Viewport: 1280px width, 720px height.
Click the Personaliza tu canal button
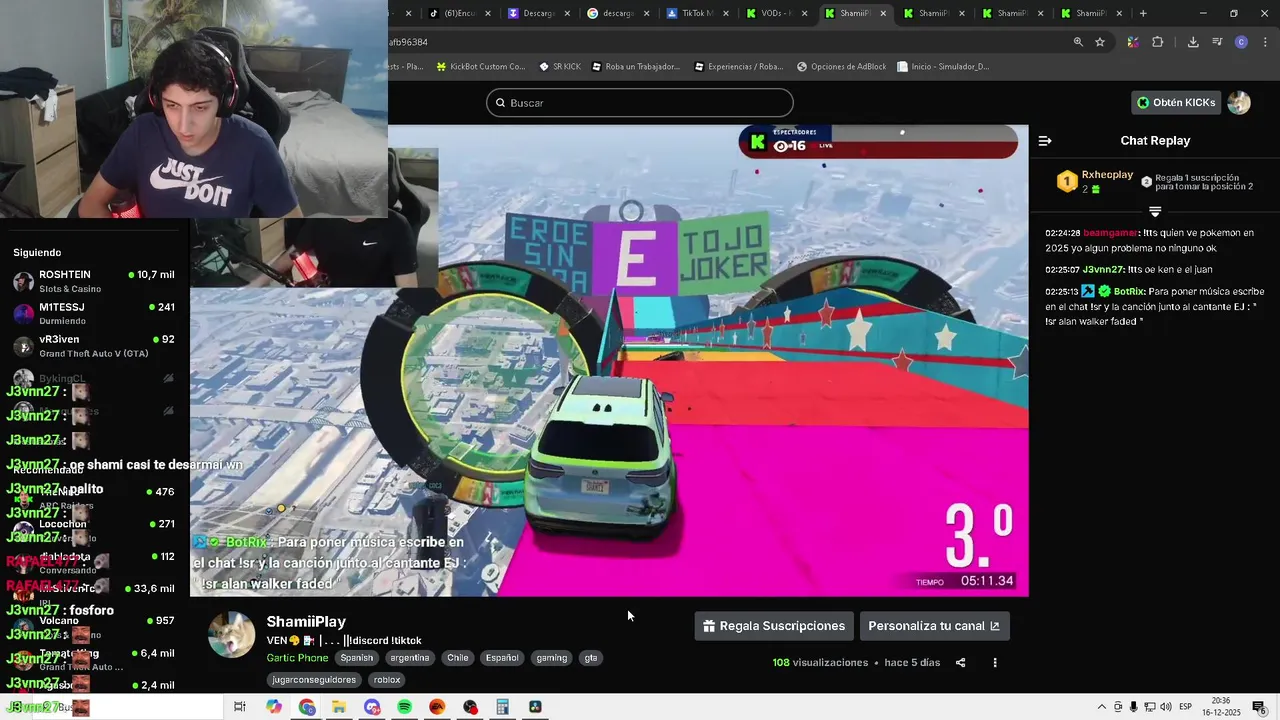coord(934,626)
